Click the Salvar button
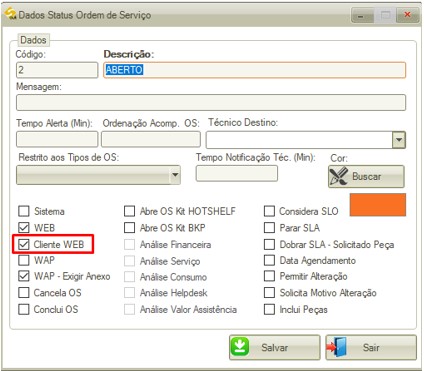The width and height of the screenshot is (424, 371). 275,347
